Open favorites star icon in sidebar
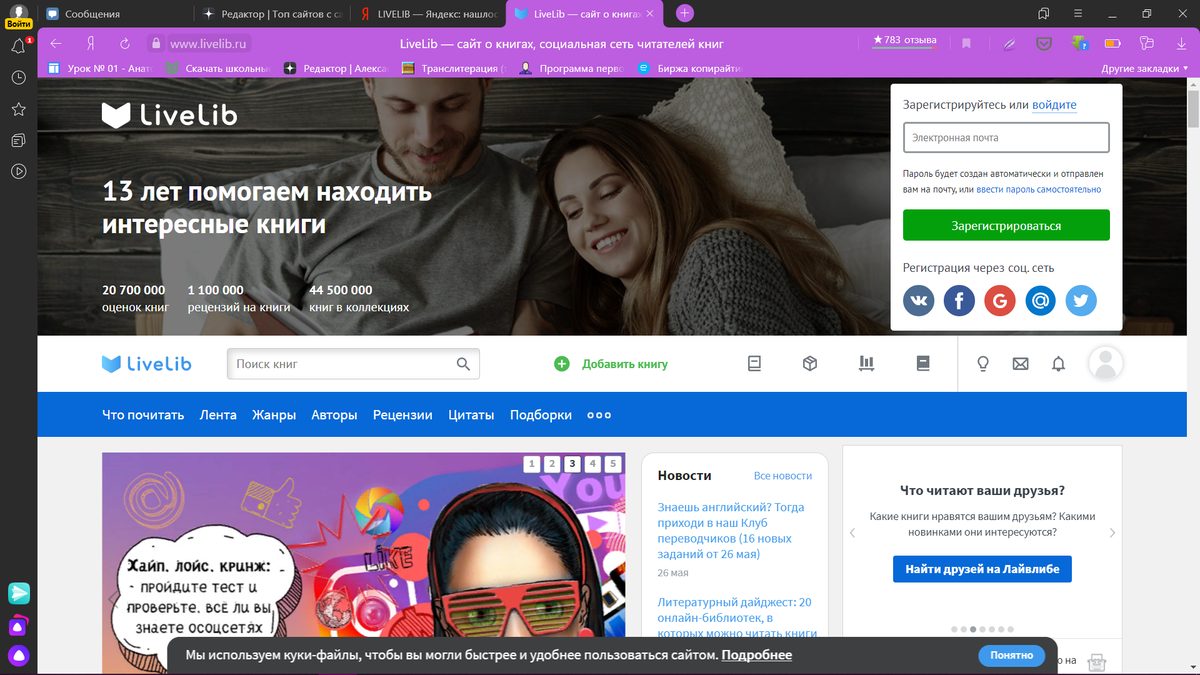1200x675 pixels. [x=18, y=109]
